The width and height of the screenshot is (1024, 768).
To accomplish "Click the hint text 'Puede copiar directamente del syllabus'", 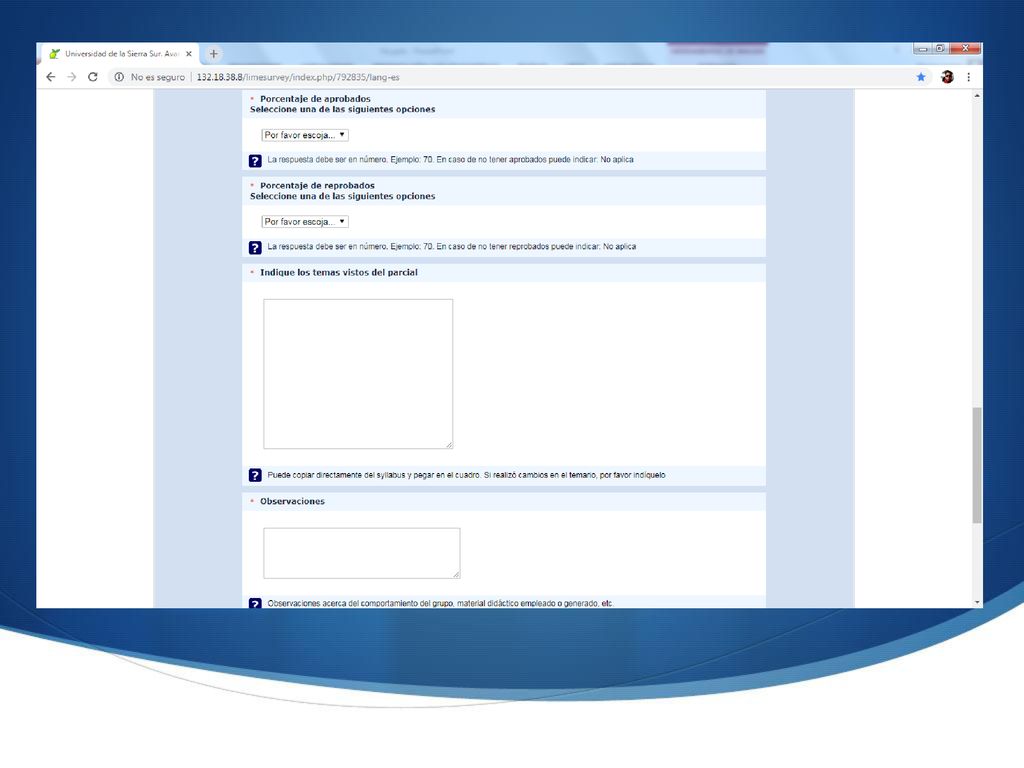I will pos(466,475).
